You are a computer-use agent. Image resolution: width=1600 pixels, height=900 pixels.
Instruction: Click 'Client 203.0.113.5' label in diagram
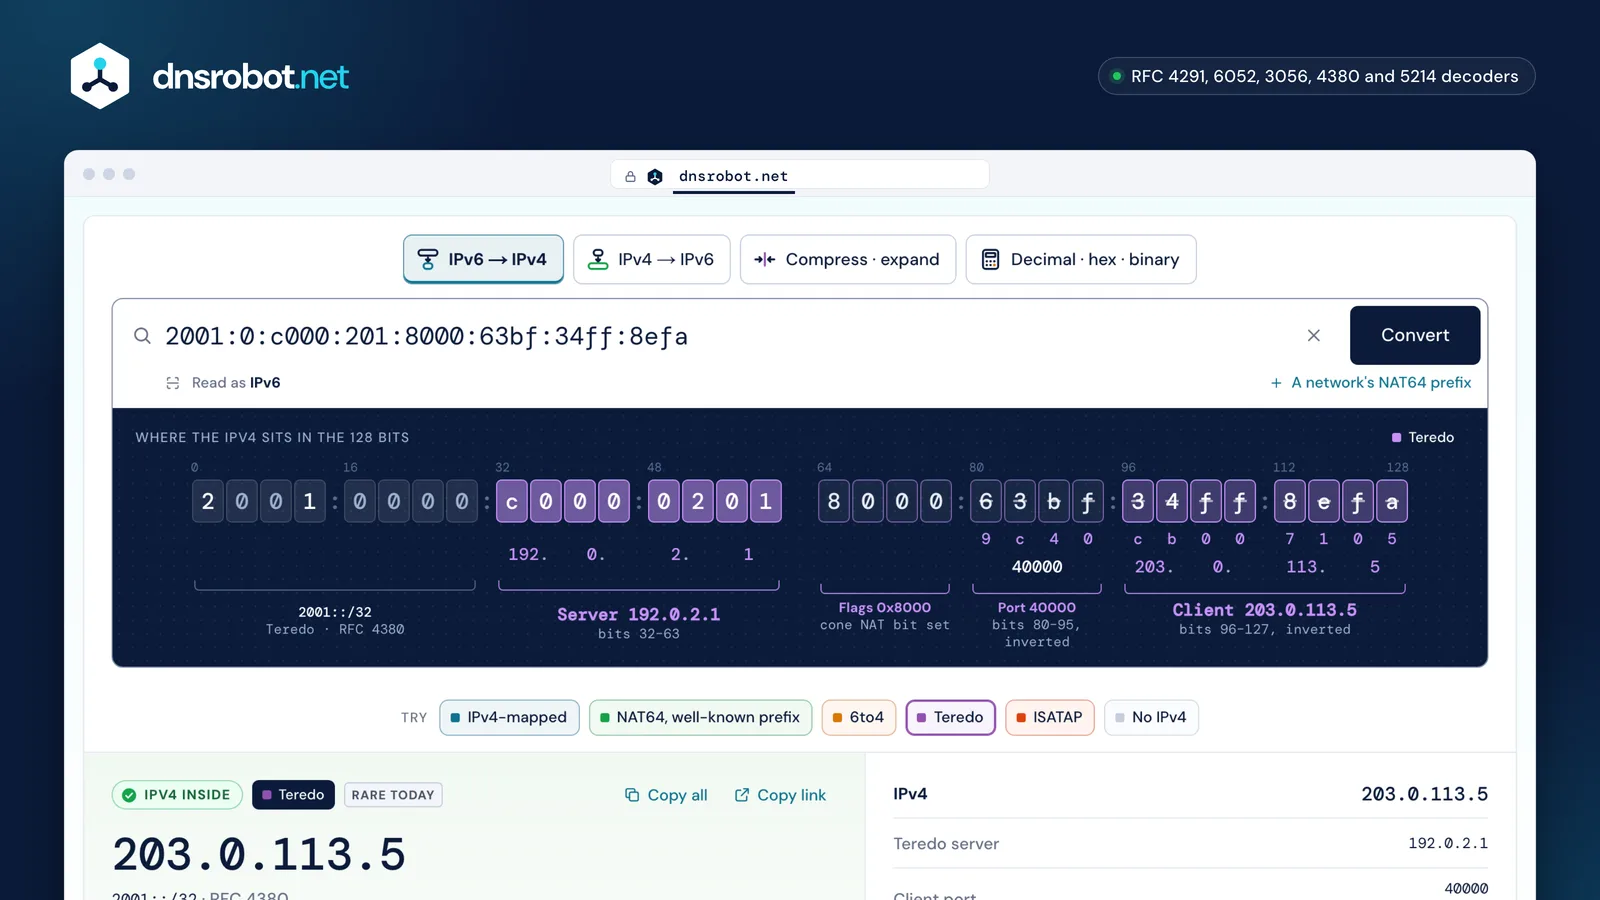1264,610
